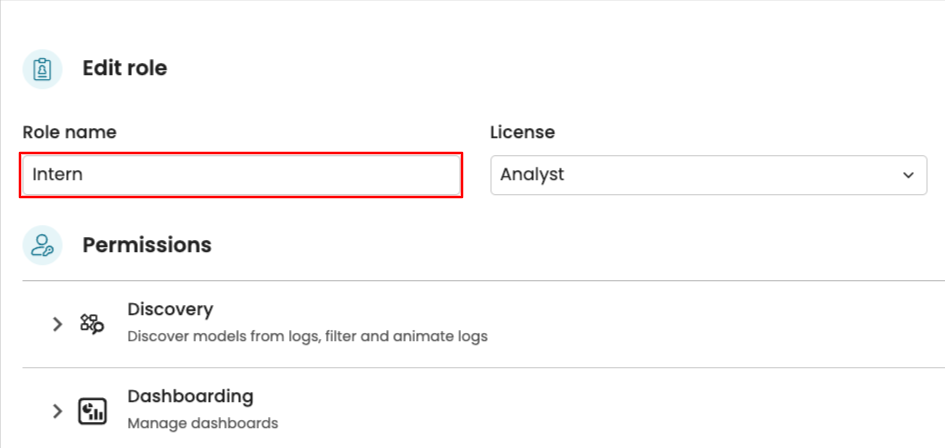945x448 pixels.
Task: Click the 'Manage dashboards' description text
Action: click(202, 423)
